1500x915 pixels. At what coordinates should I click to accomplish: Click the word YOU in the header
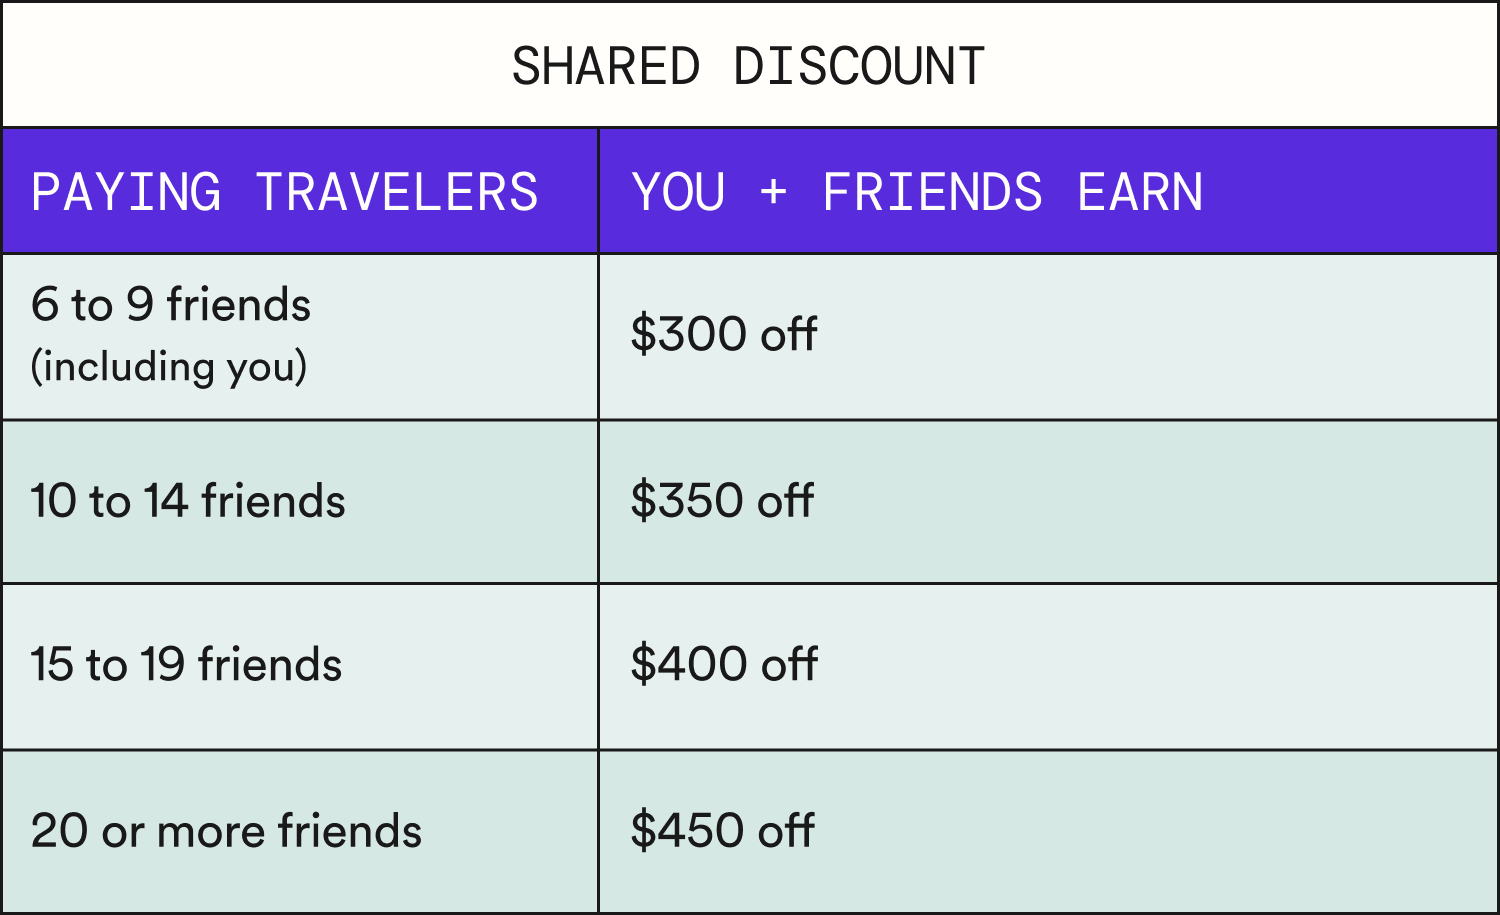[x=678, y=192]
